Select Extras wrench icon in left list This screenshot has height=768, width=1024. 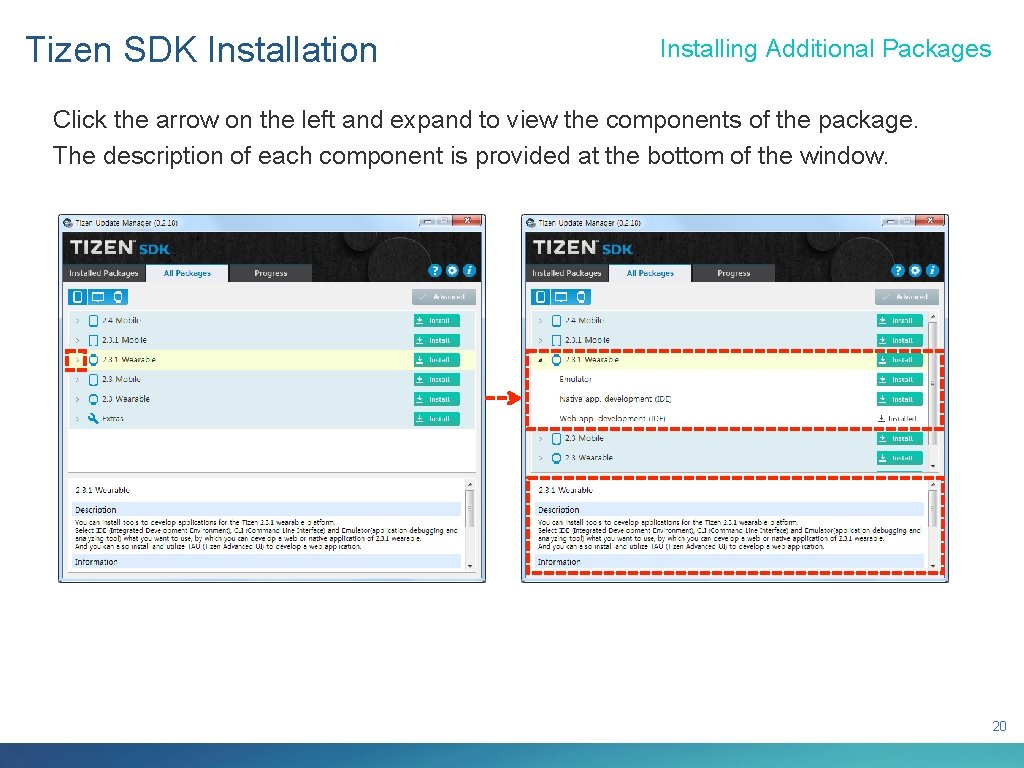click(93, 419)
